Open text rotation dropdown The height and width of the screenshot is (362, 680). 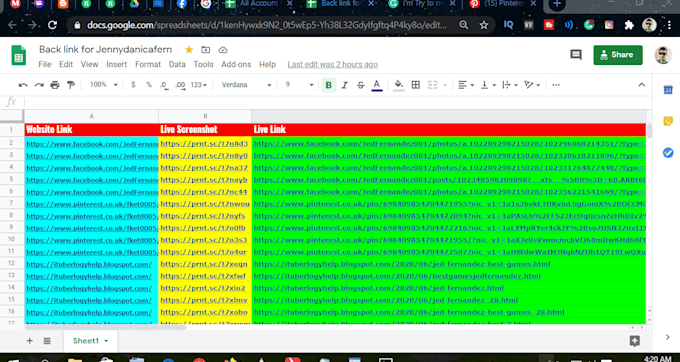(x=532, y=85)
